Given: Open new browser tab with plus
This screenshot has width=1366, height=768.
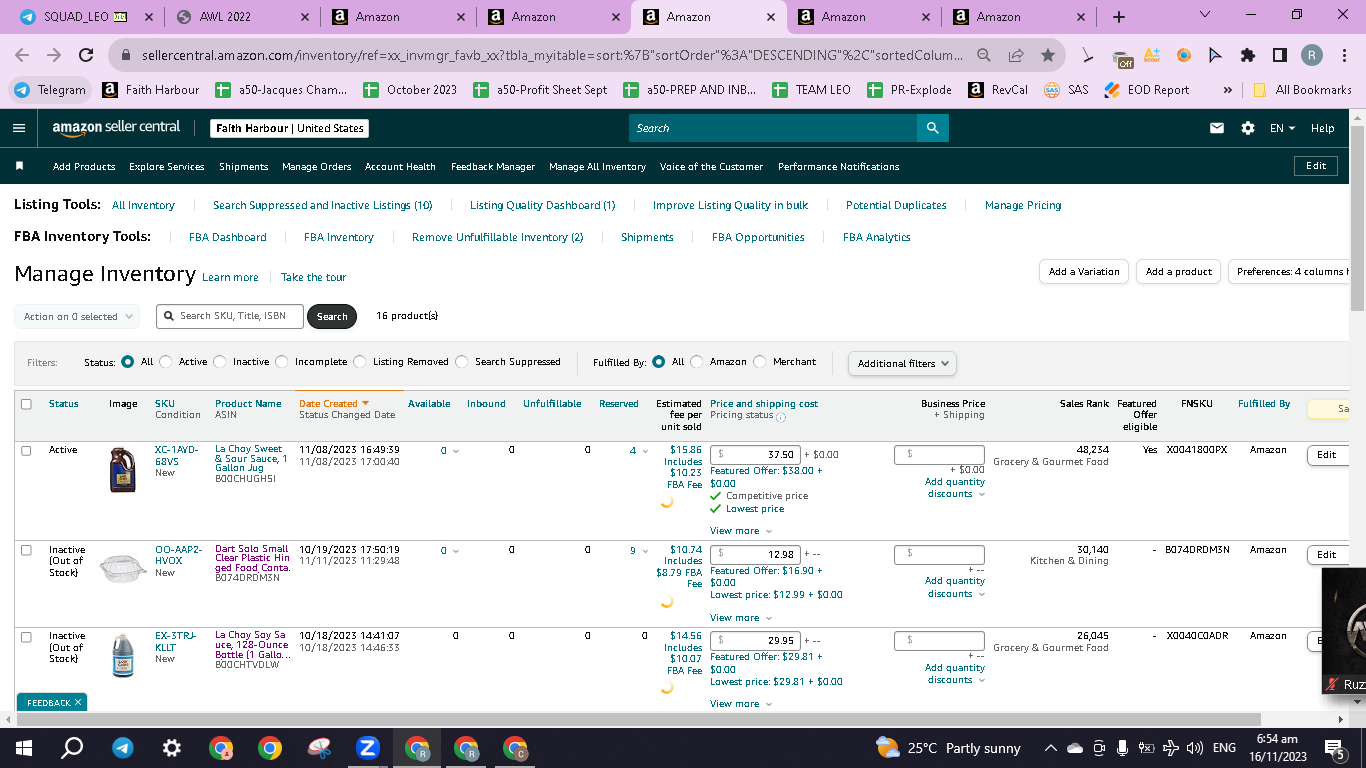Looking at the screenshot, I should click(x=1118, y=17).
